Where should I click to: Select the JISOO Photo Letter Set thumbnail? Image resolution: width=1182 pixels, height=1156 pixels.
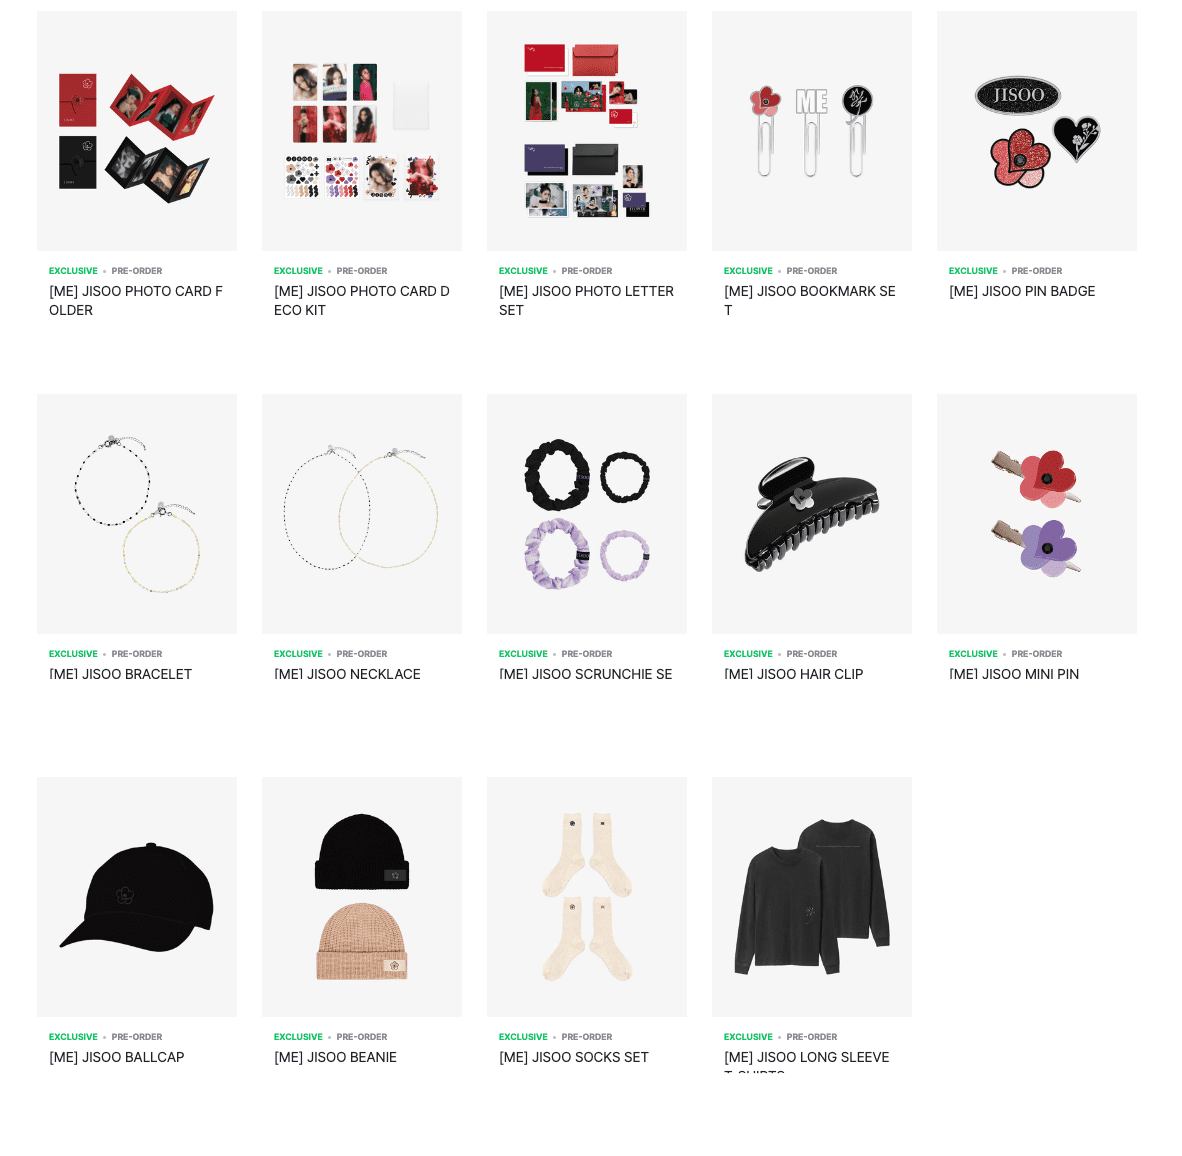(586, 130)
